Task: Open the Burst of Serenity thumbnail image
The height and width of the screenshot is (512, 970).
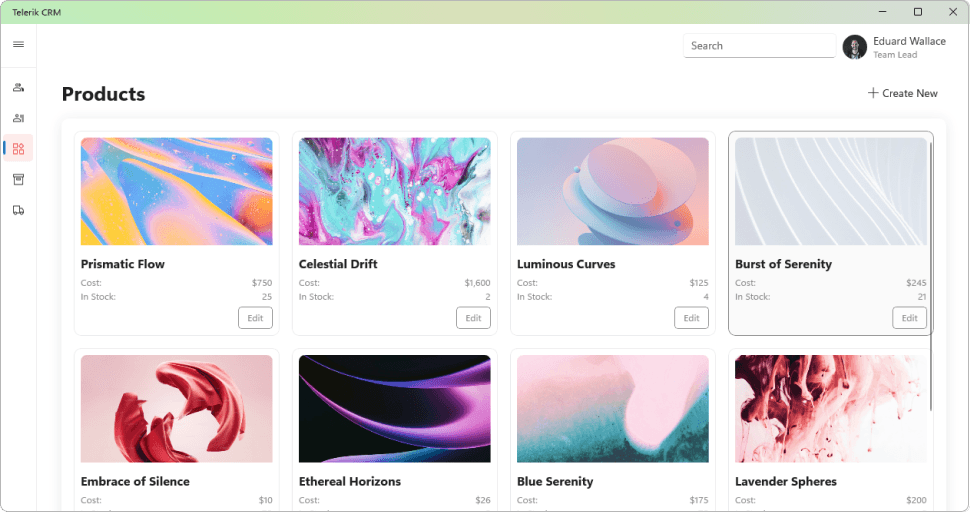Action: click(831, 191)
